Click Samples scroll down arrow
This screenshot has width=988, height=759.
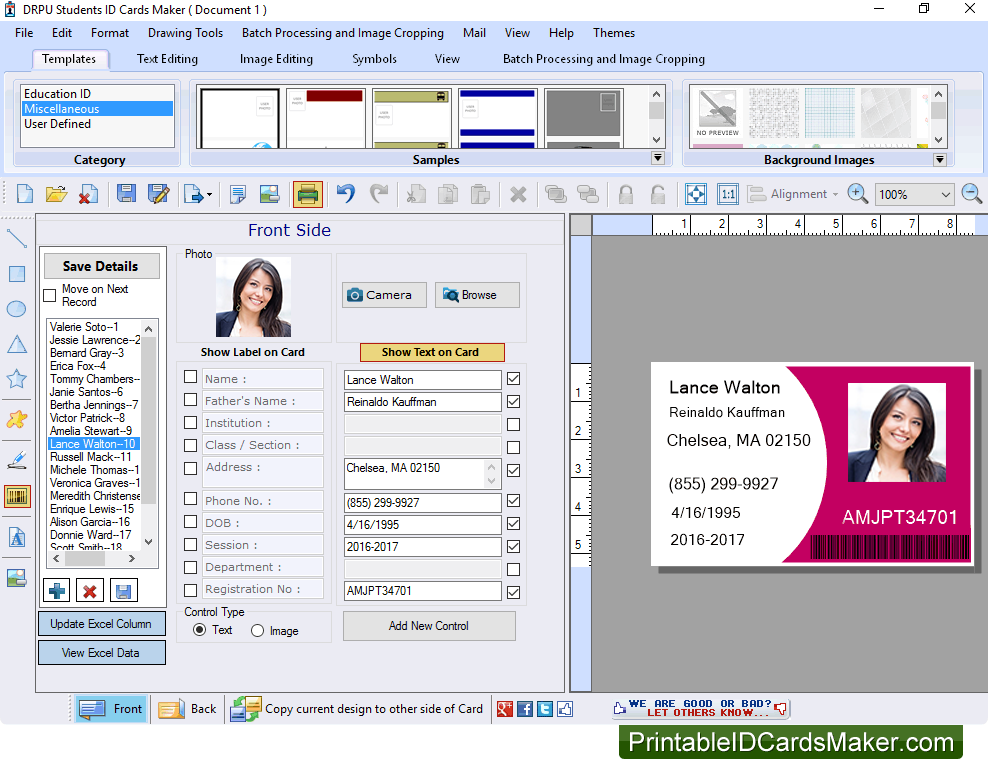657,140
